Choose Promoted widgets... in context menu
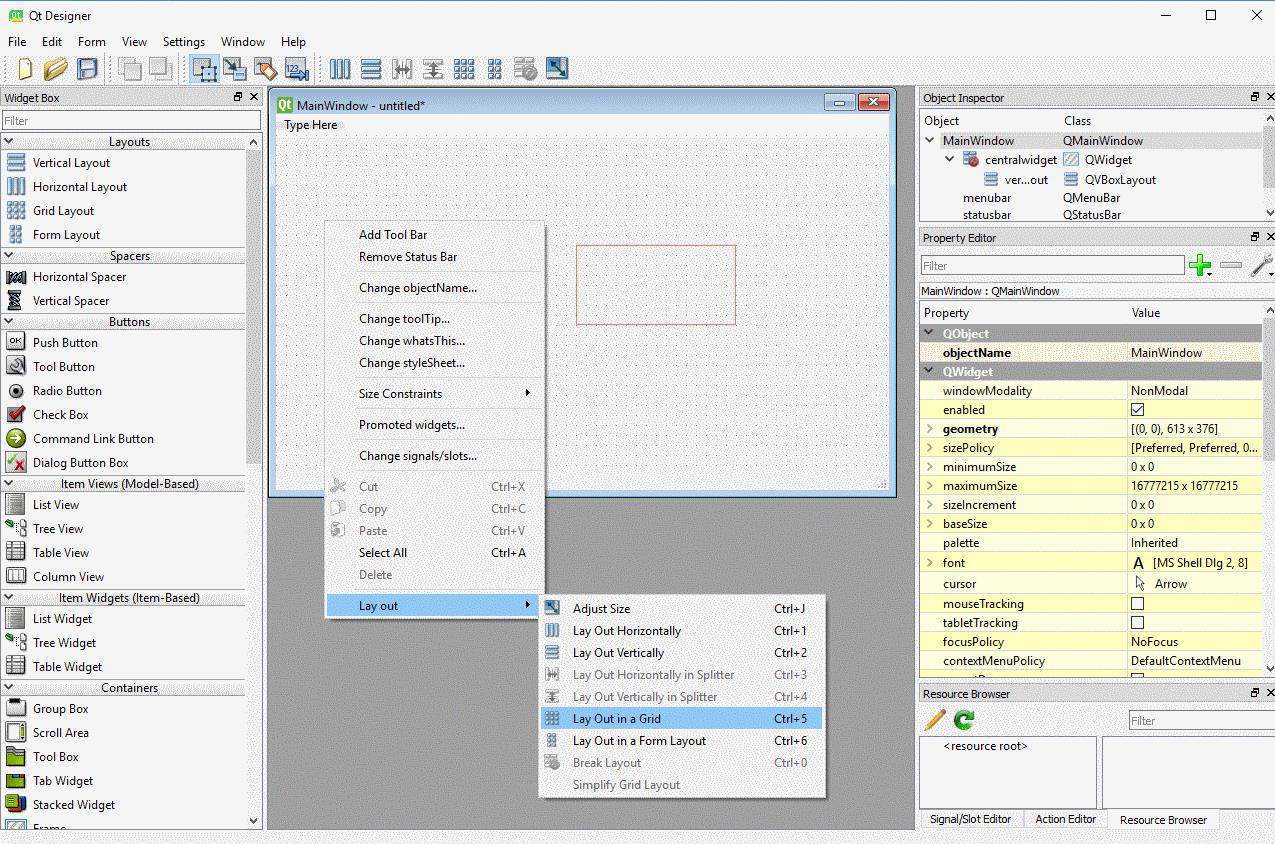The image size is (1275, 844). click(435, 425)
